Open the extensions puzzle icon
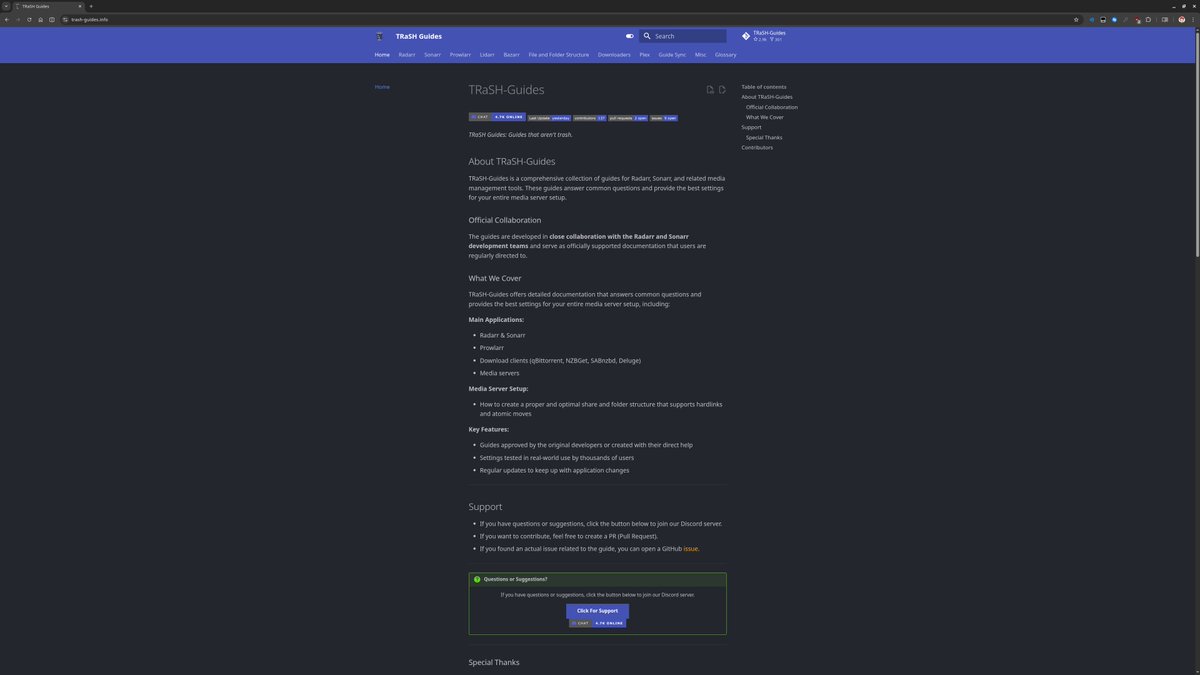The image size is (1200, 675). (x=1148, y=19)
